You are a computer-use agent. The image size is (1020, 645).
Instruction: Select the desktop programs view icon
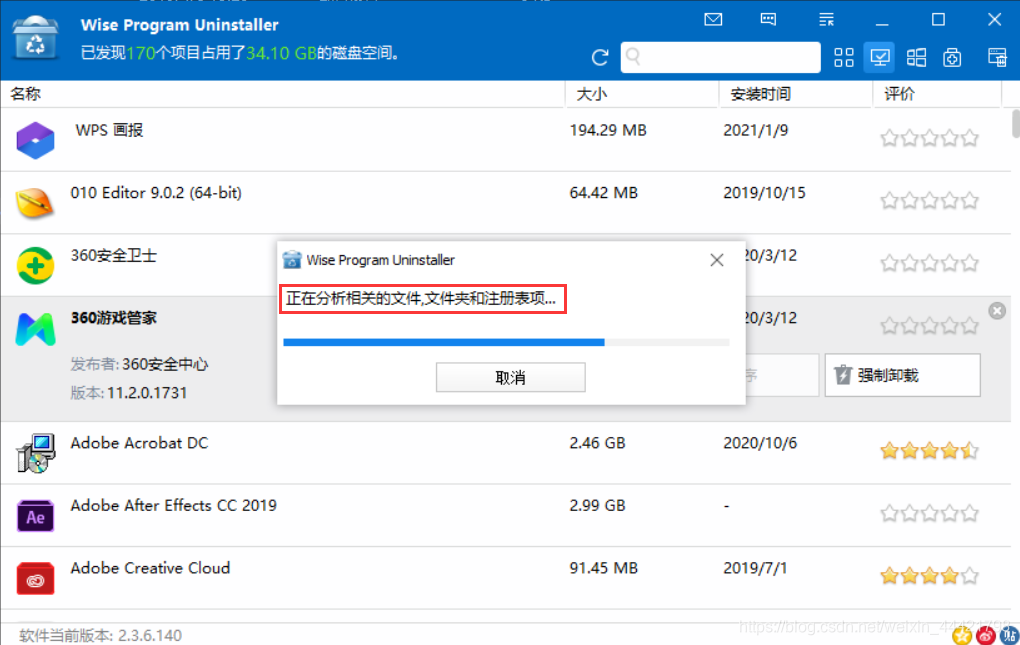click(x=879, y=57)
